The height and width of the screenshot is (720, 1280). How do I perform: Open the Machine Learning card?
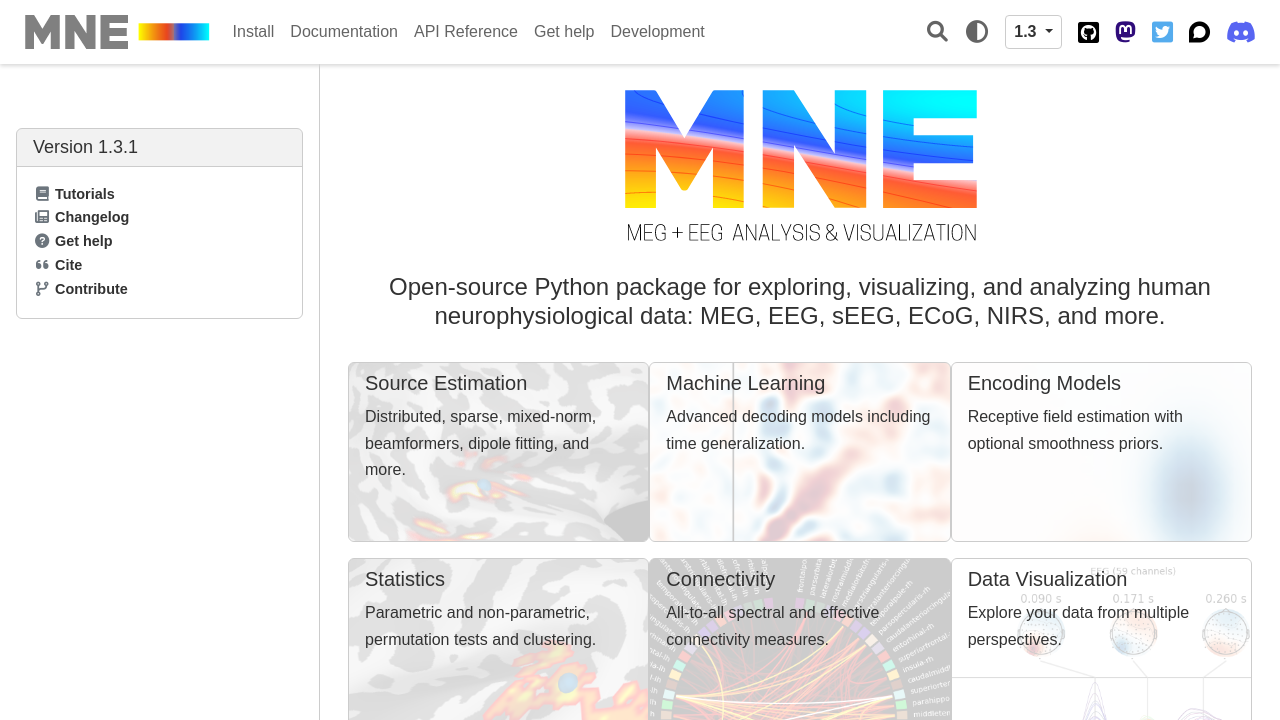pos(800,452)
